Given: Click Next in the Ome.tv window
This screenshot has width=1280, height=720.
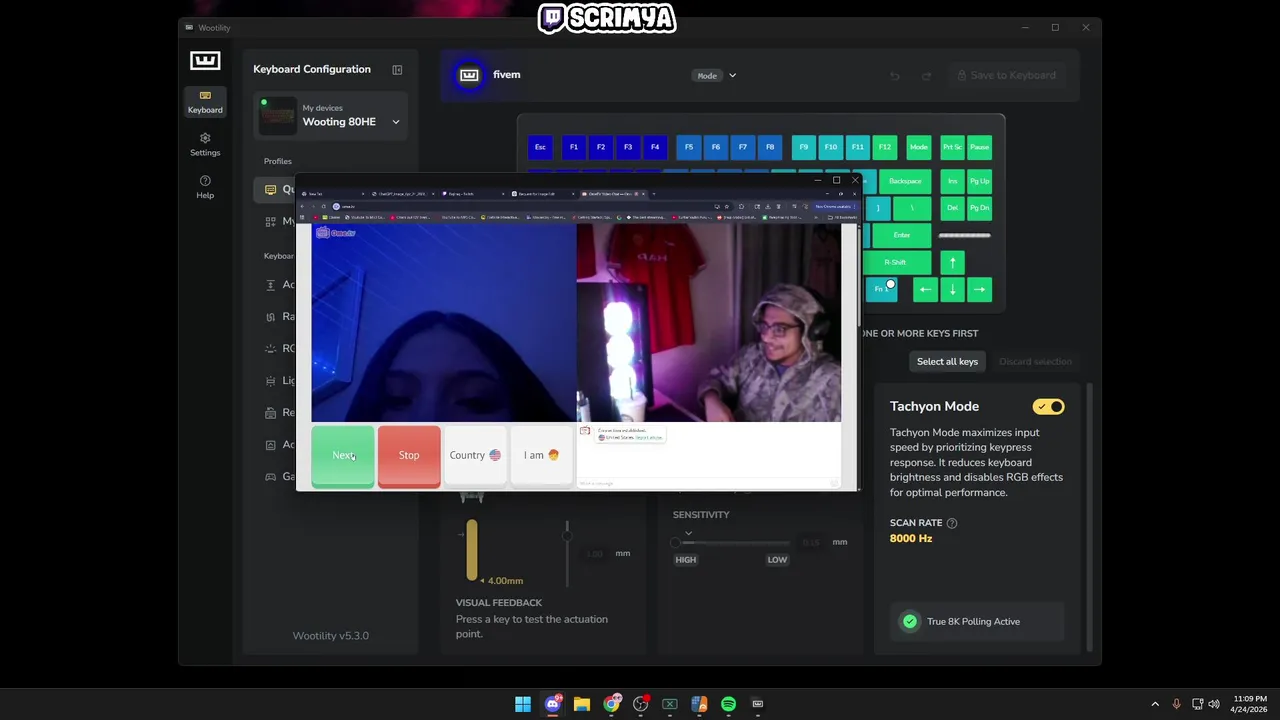Looking at the screenshot, I should coord(343,455).
